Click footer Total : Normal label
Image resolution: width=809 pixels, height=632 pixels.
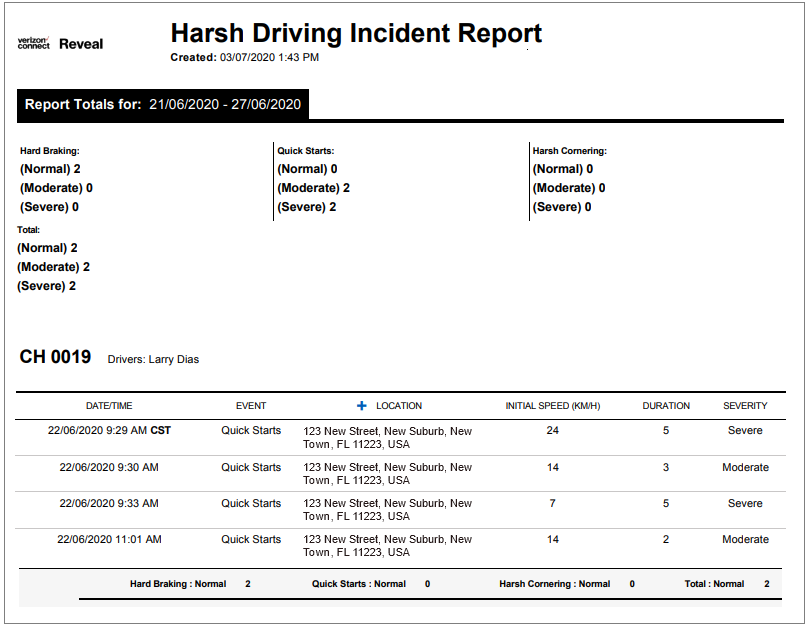pyautogui.click(x=714, y=584)
